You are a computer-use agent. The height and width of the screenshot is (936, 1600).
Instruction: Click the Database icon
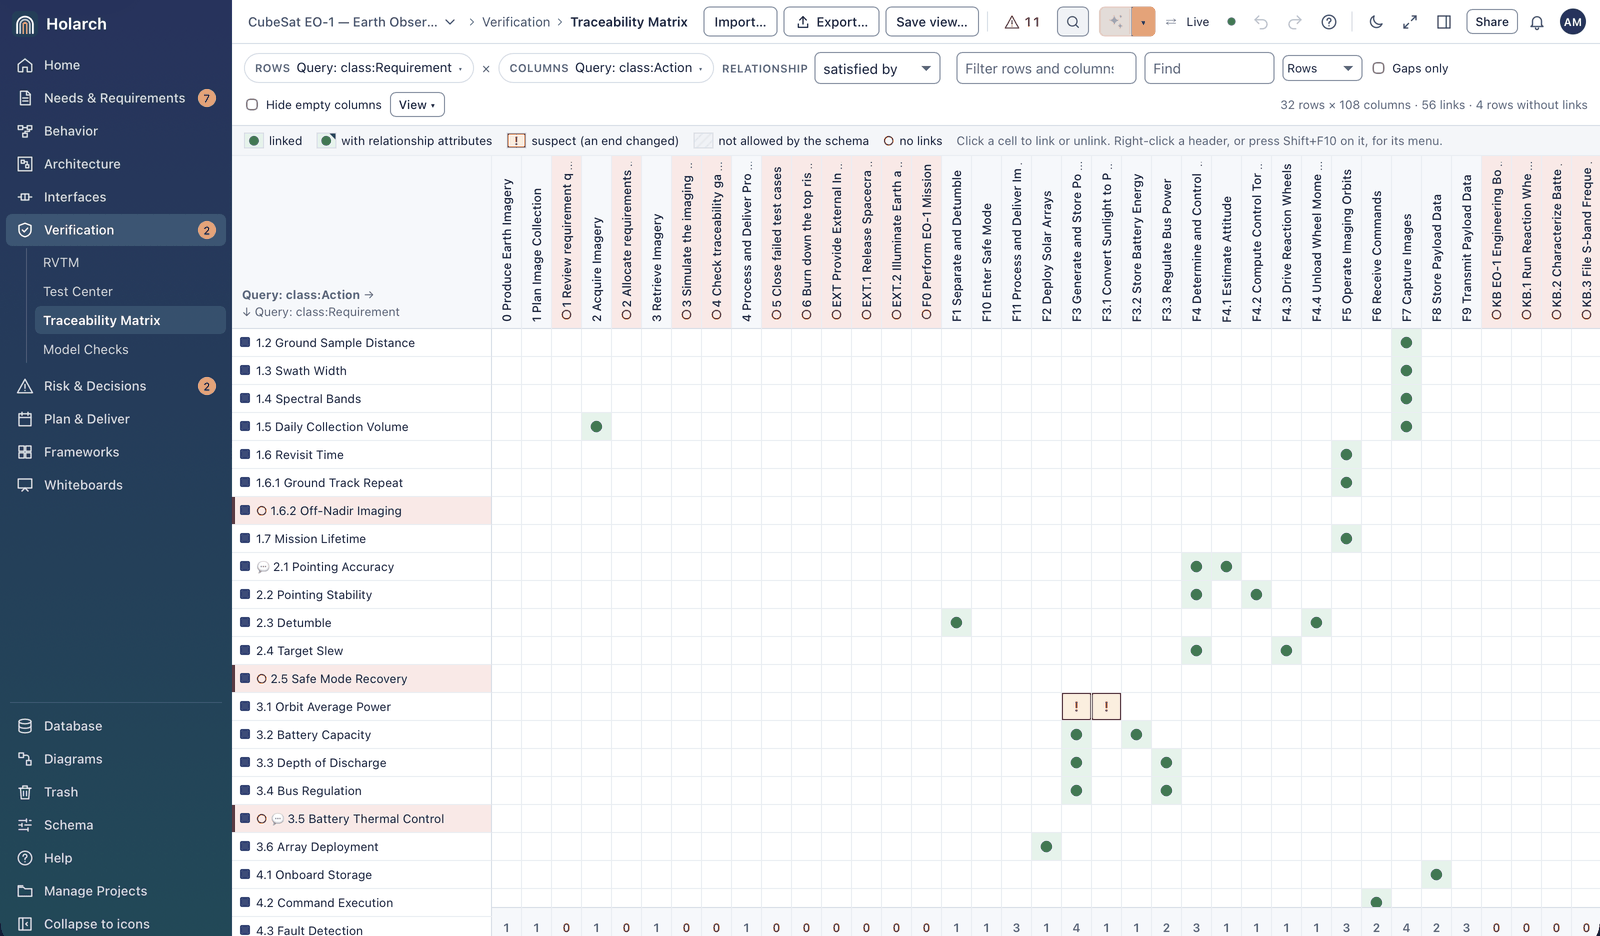click(25, 726)
